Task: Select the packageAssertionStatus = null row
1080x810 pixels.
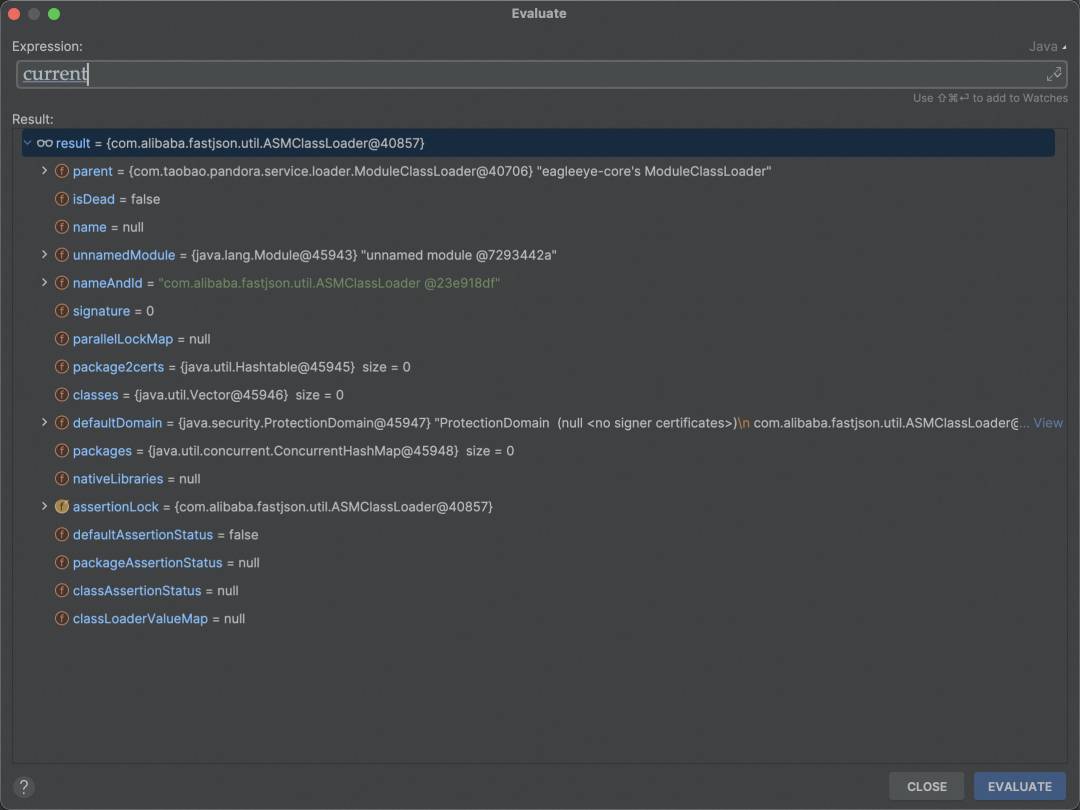Action: pos(538,563)
